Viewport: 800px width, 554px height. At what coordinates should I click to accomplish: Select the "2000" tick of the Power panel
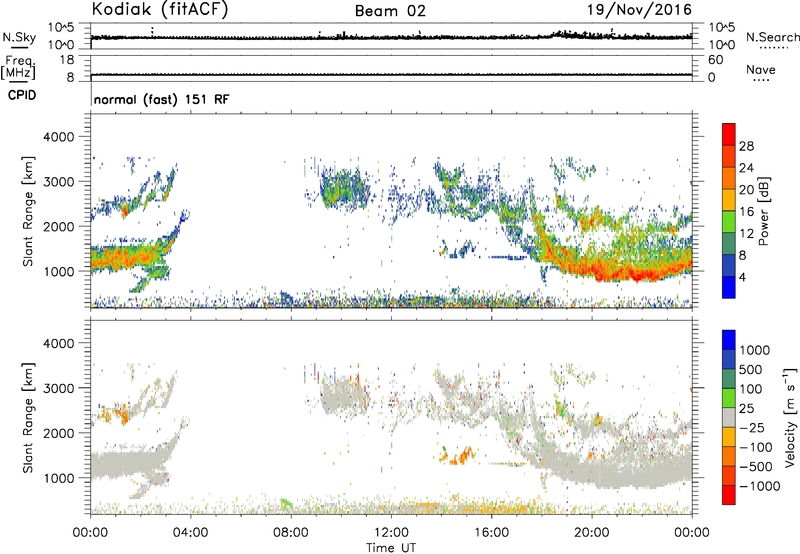(x=59, y=226)
